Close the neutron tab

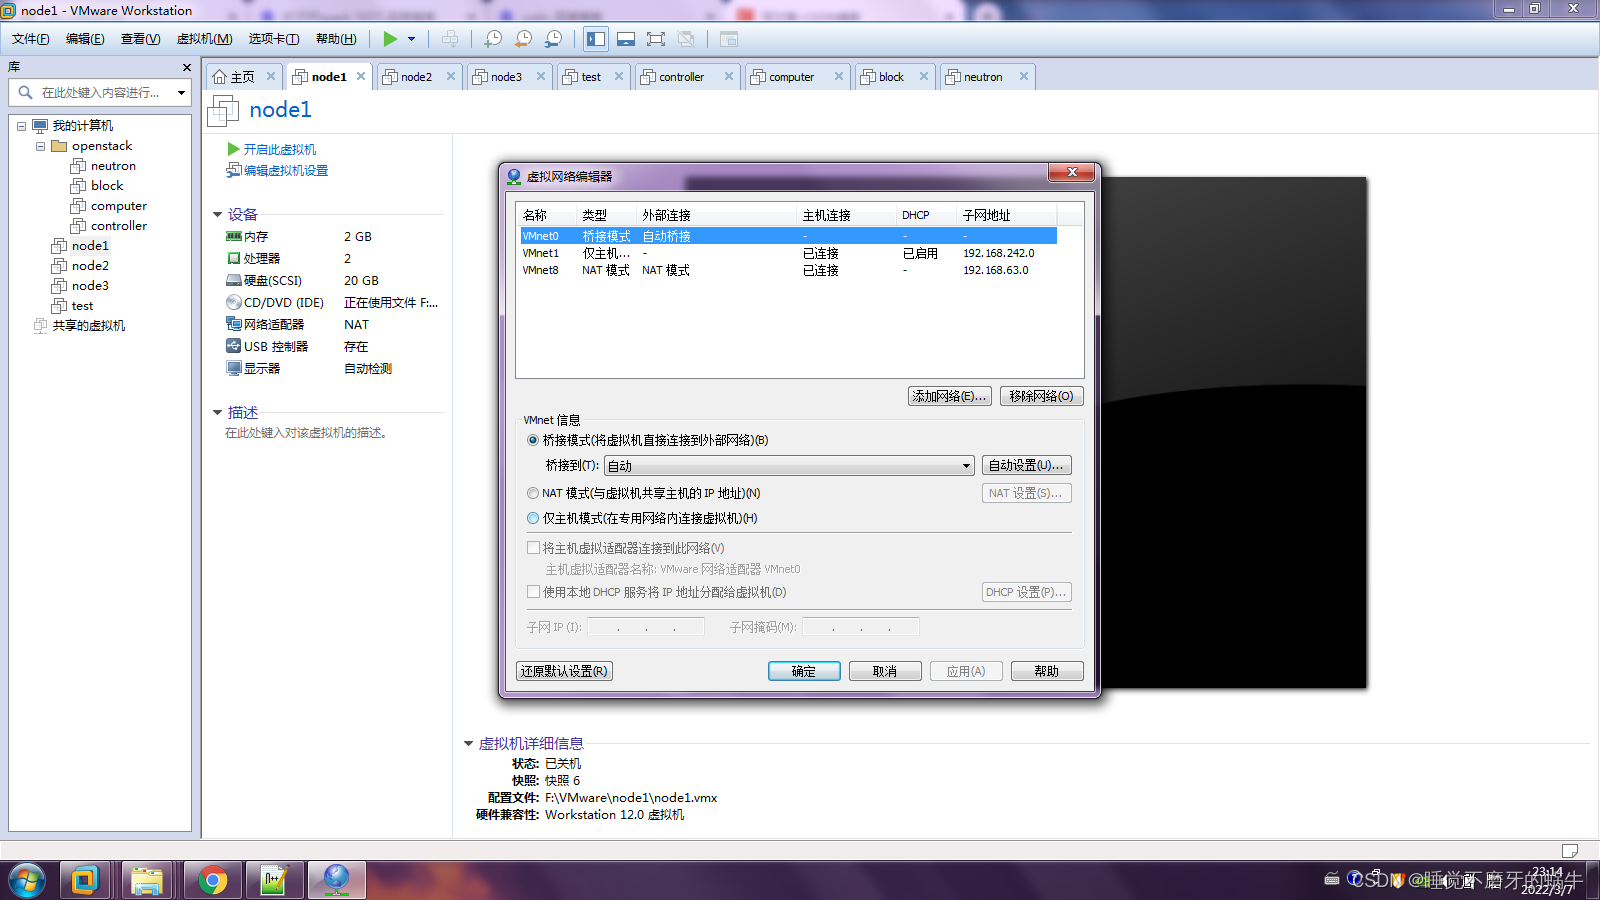pyautogui.click(x=1024, y=76)
